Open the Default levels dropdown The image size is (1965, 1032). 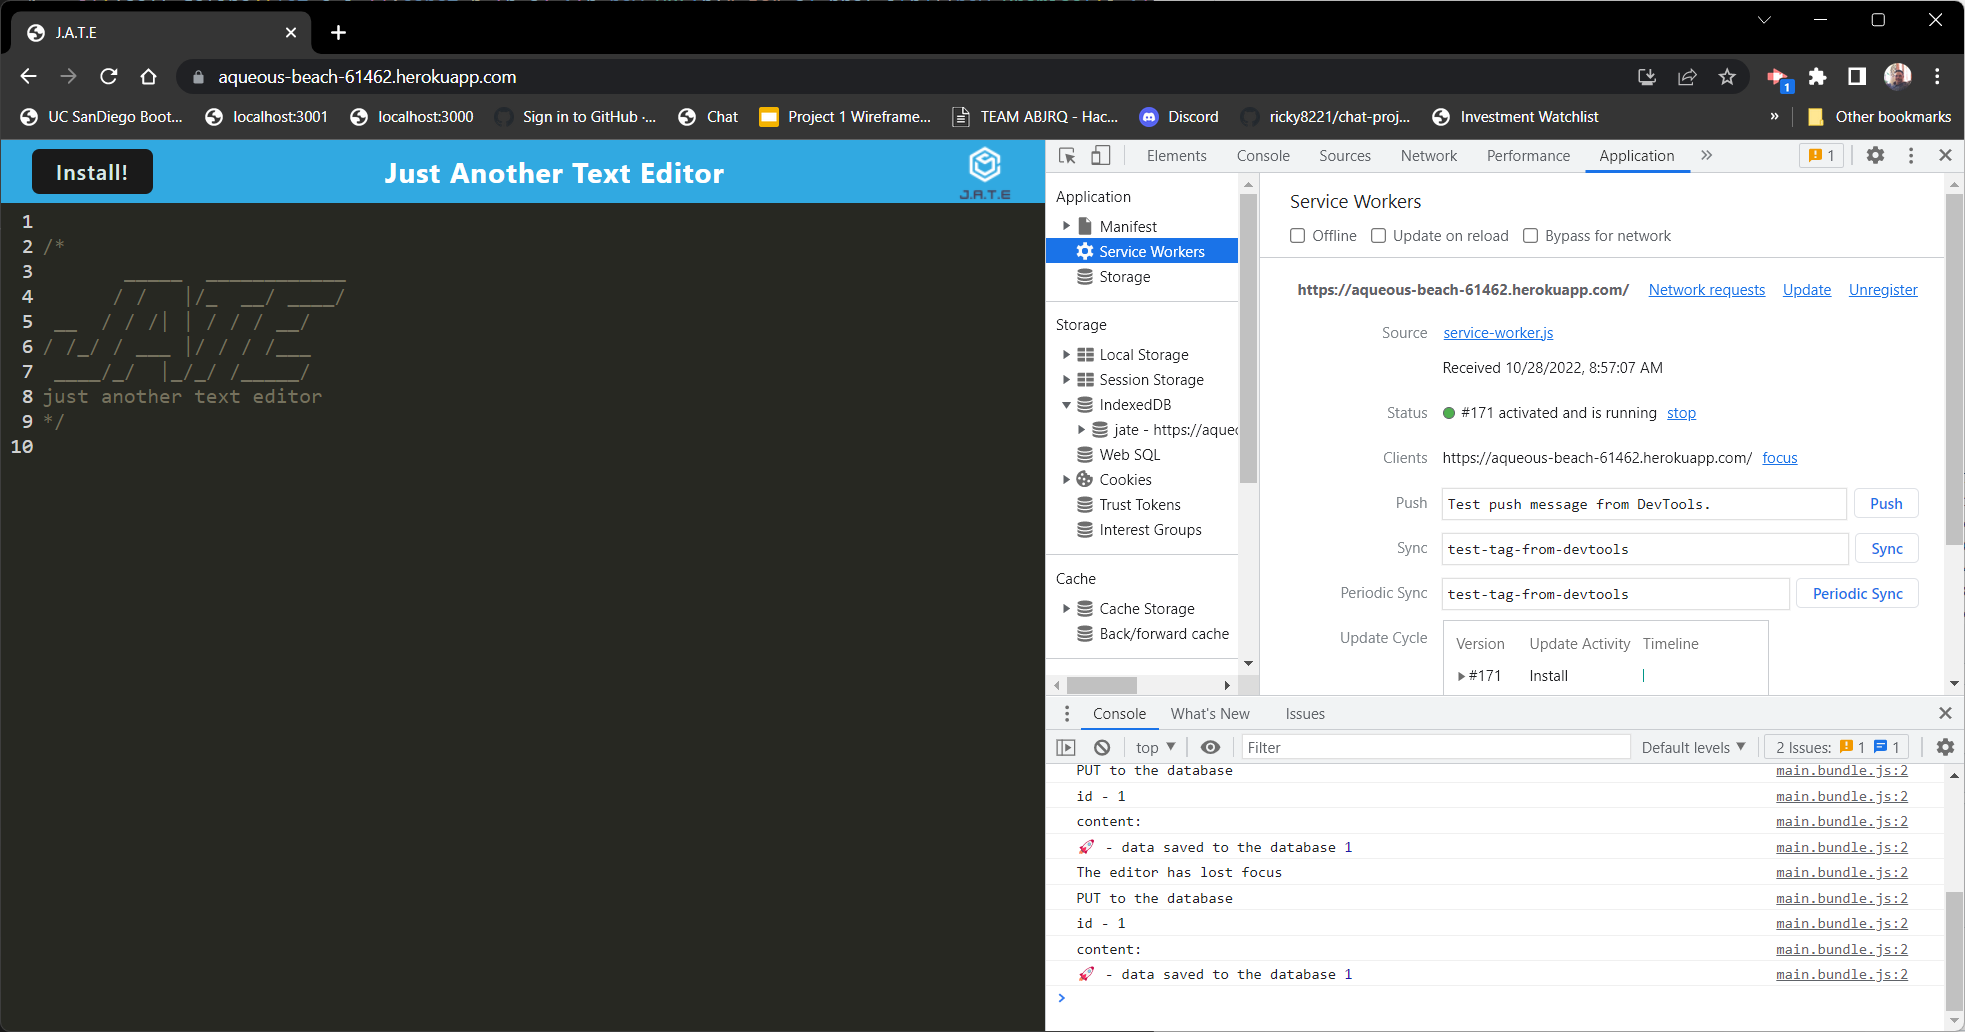click(1693, 747)
